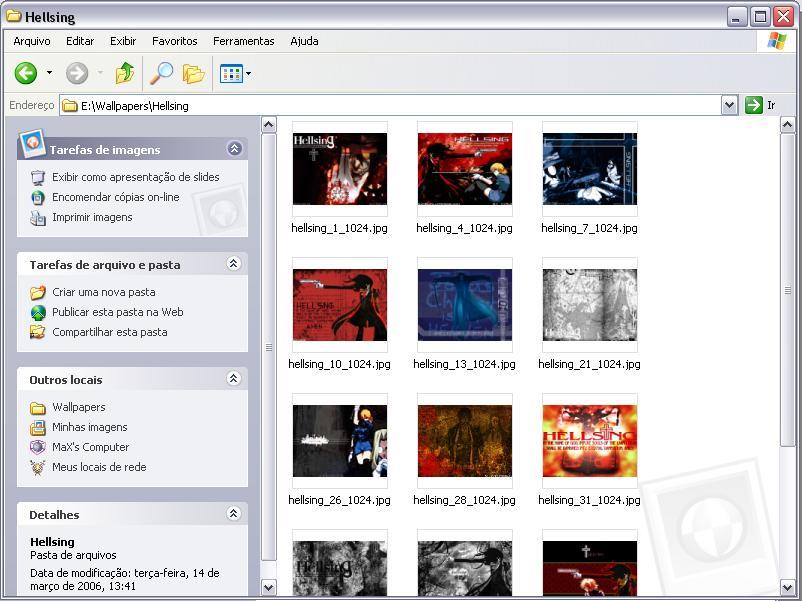Click the shared folder icon
The width and height of the screenshot is (802, 601).
[x=38, y=332]
